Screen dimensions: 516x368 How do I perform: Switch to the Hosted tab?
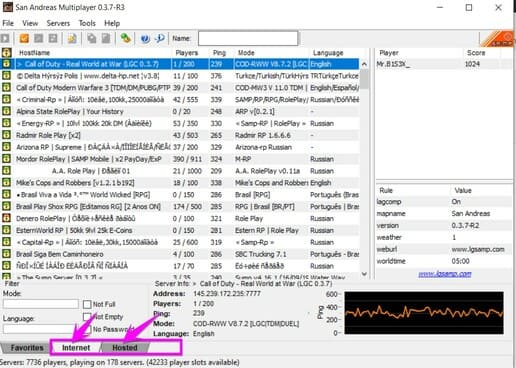coord(125,348)
